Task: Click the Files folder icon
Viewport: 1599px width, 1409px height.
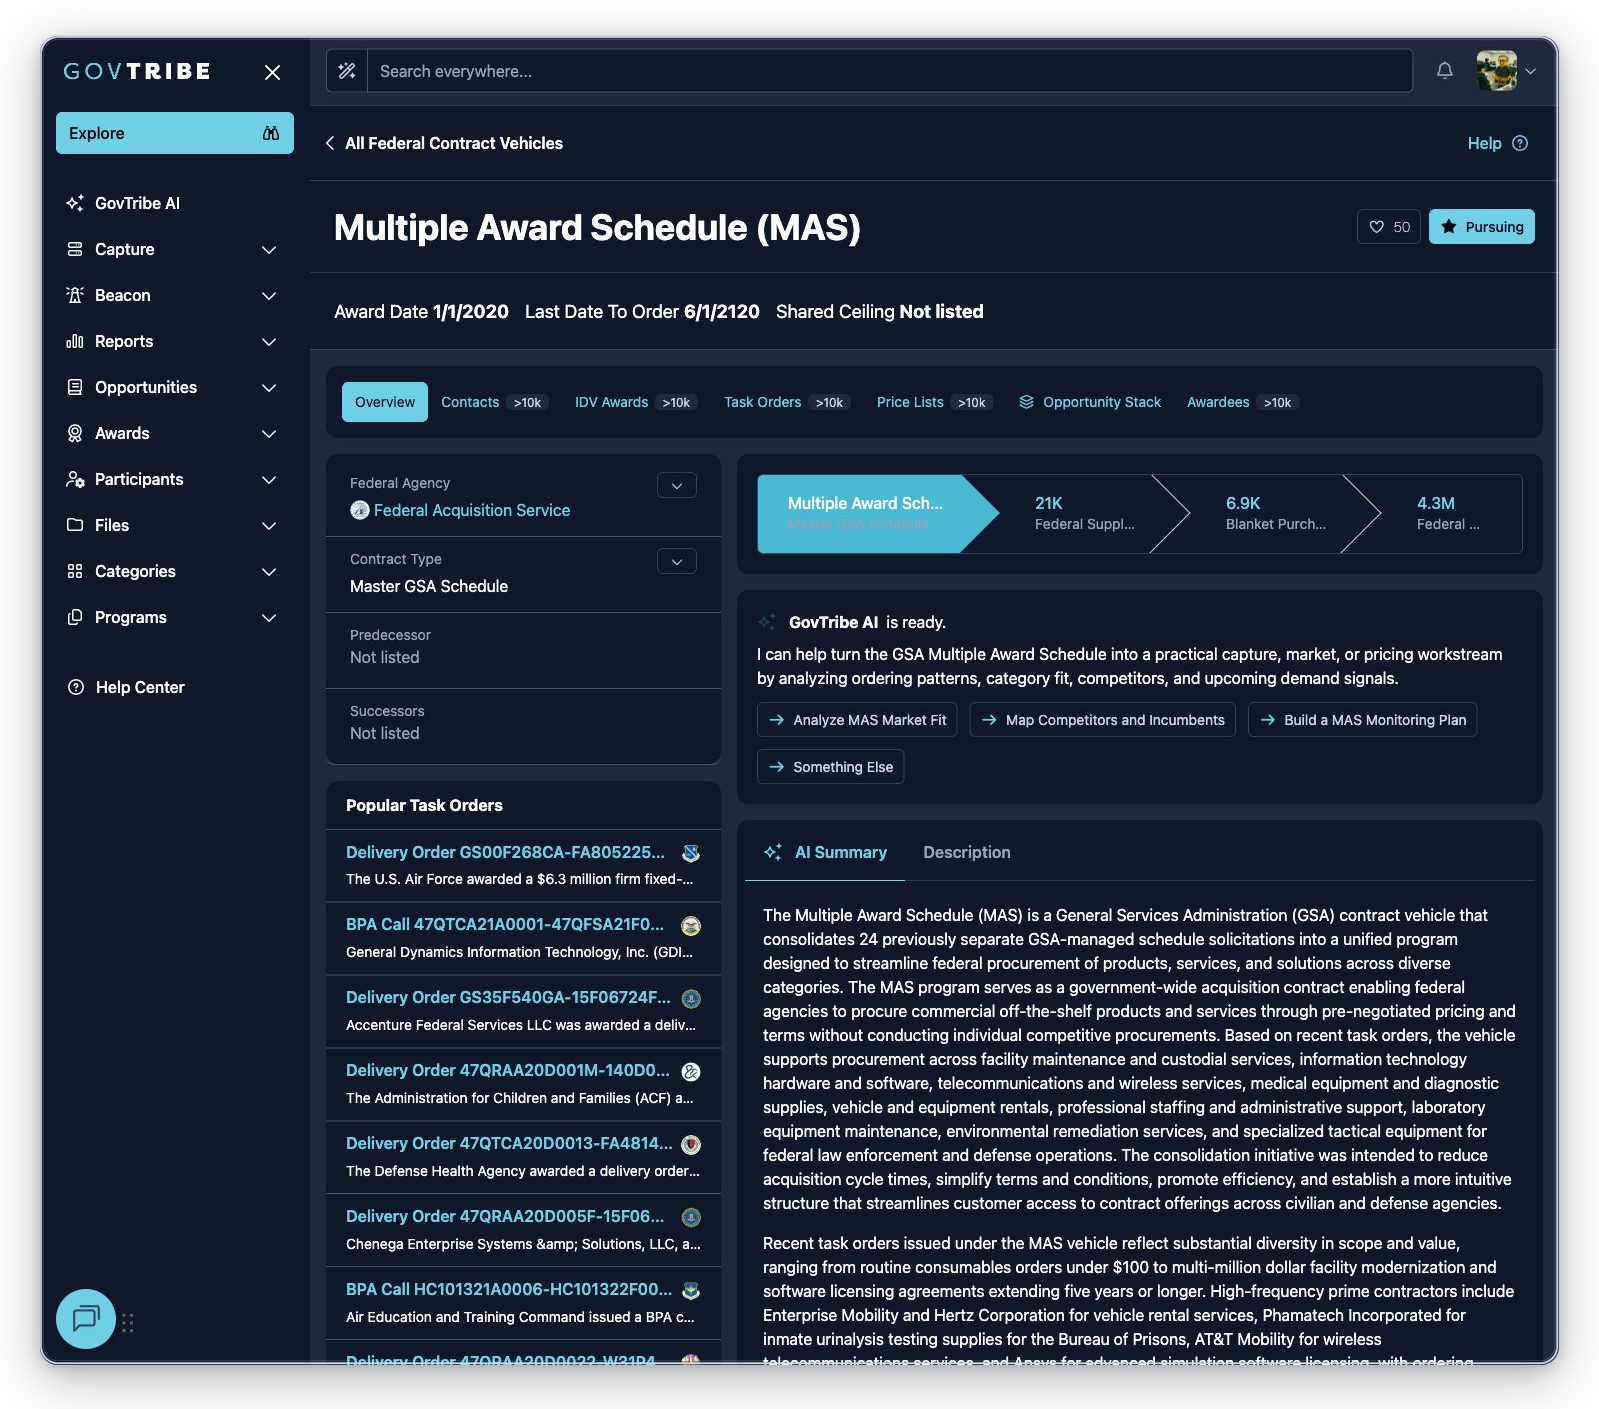Action: coord(75,525)
